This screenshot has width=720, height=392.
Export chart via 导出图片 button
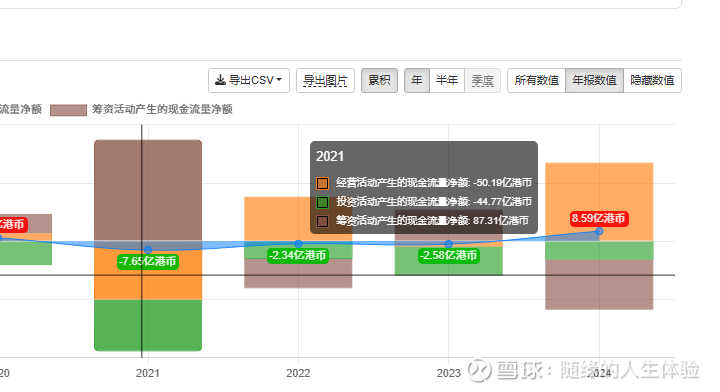(x=325, y=81)
